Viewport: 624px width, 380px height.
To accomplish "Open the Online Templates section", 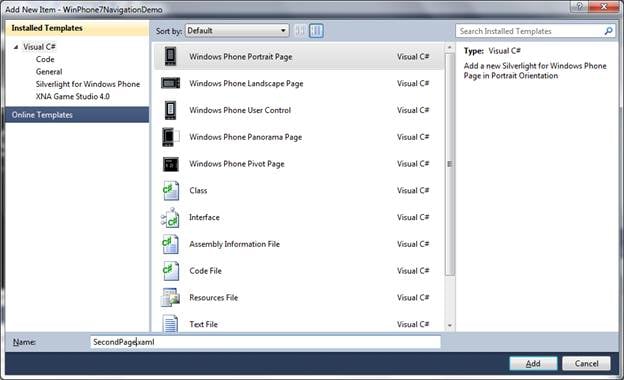I will point(77,115).
